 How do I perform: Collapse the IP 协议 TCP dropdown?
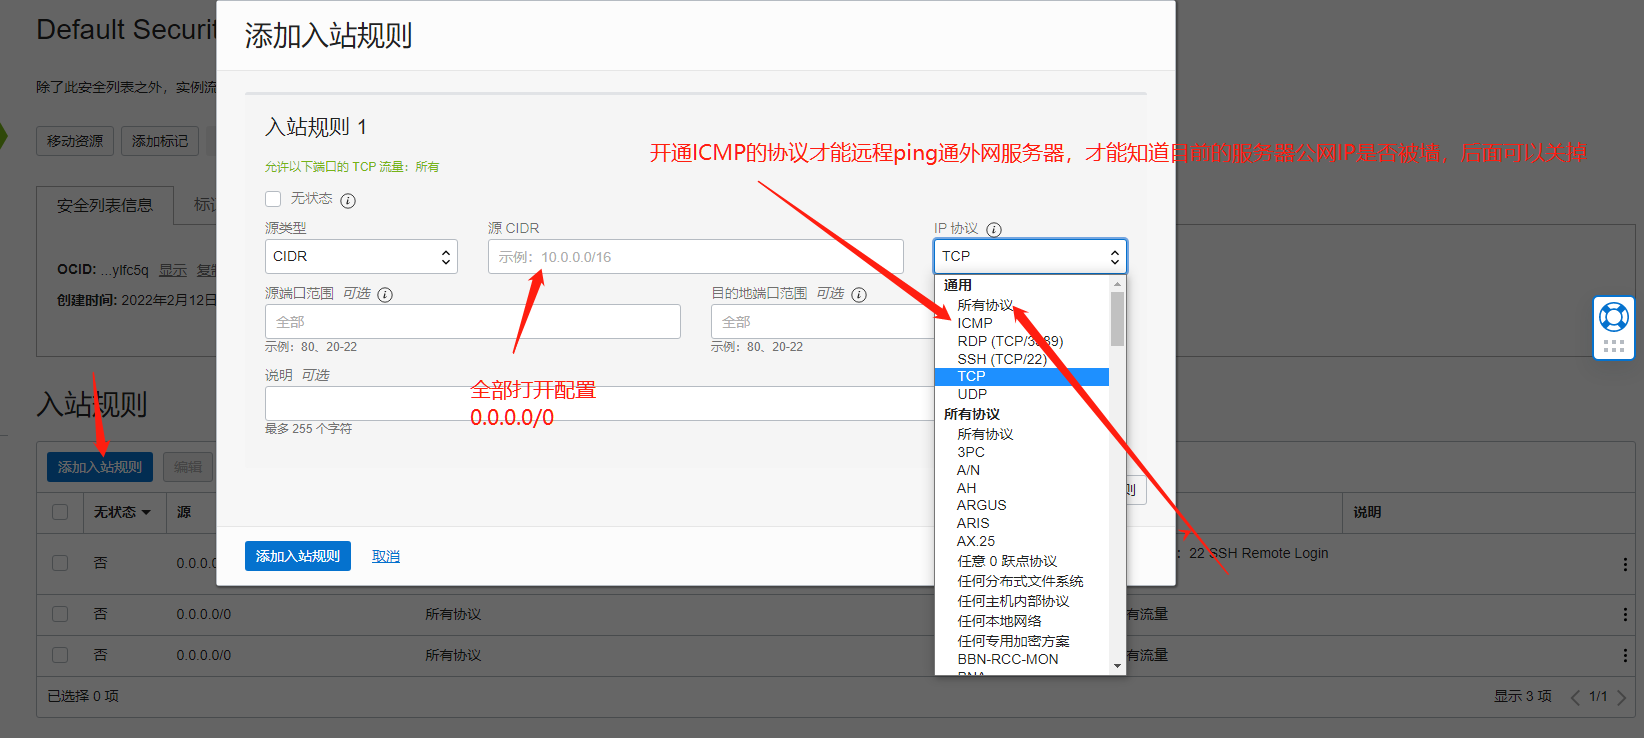coord(1030,256)
